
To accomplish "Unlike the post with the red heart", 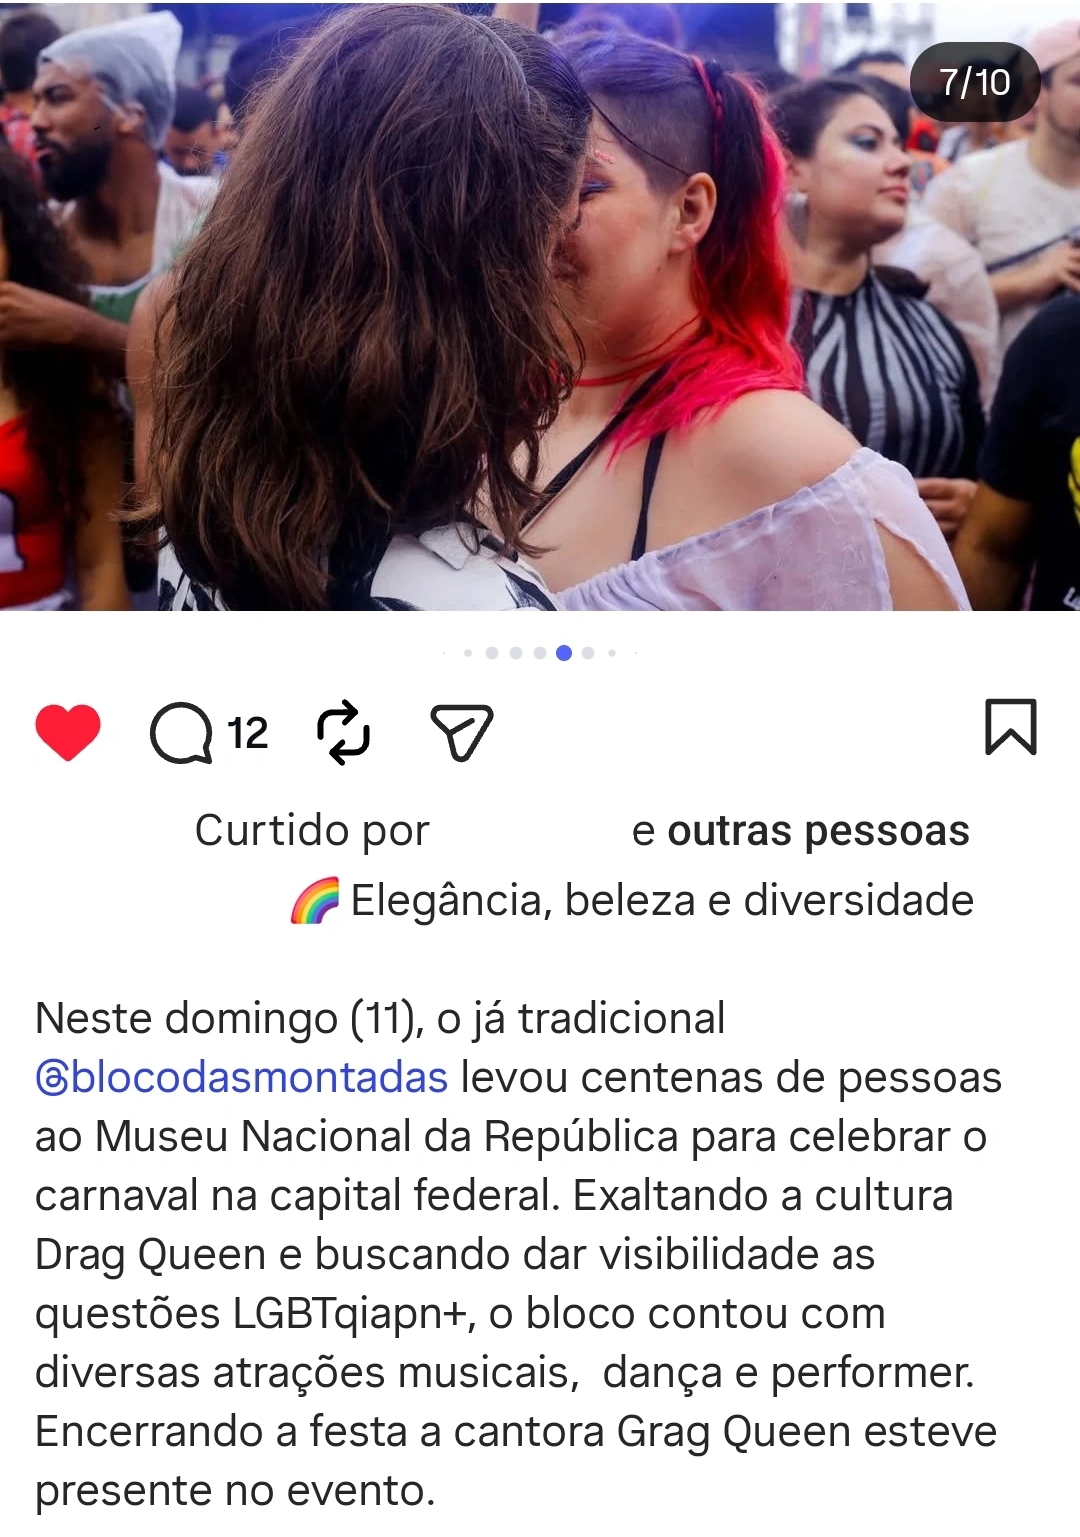I will tap(68, 732).
